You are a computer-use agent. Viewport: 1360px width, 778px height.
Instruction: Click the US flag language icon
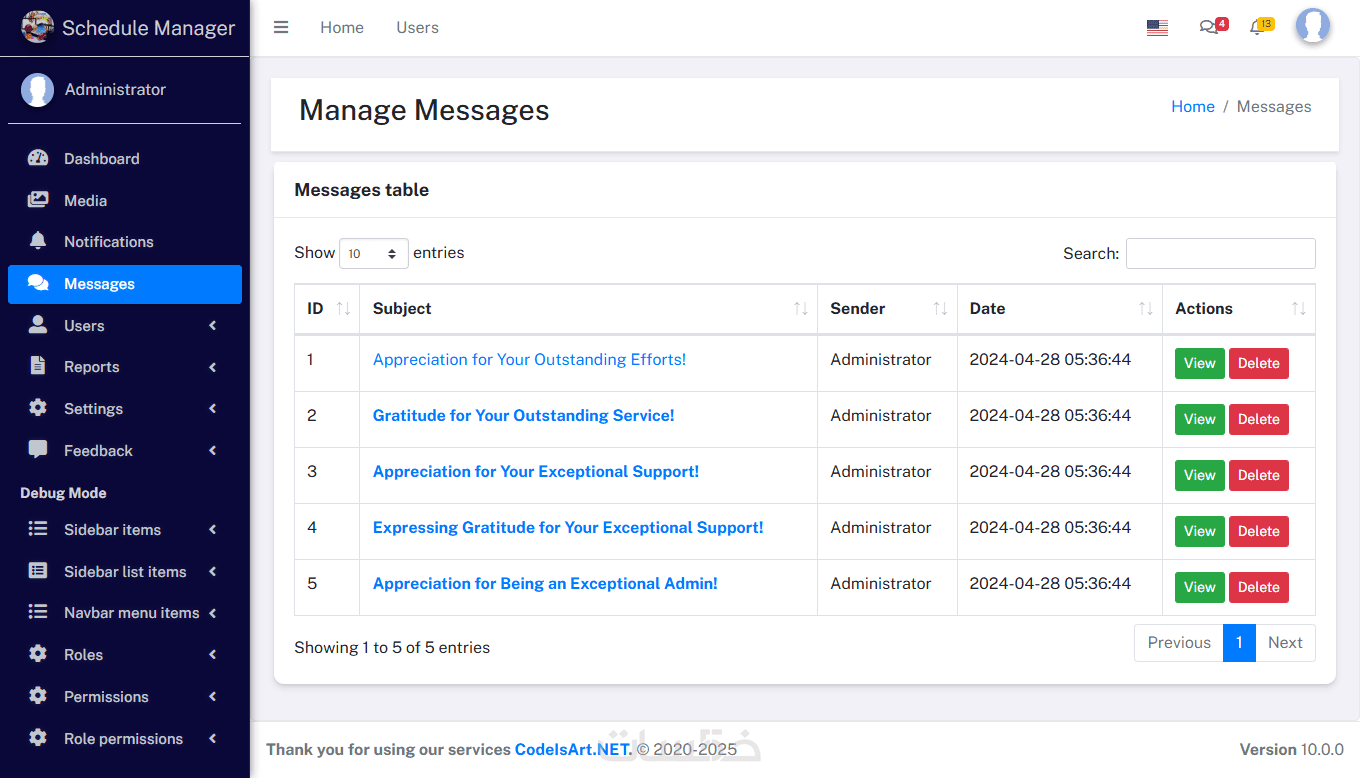(x=1157, y=28)
